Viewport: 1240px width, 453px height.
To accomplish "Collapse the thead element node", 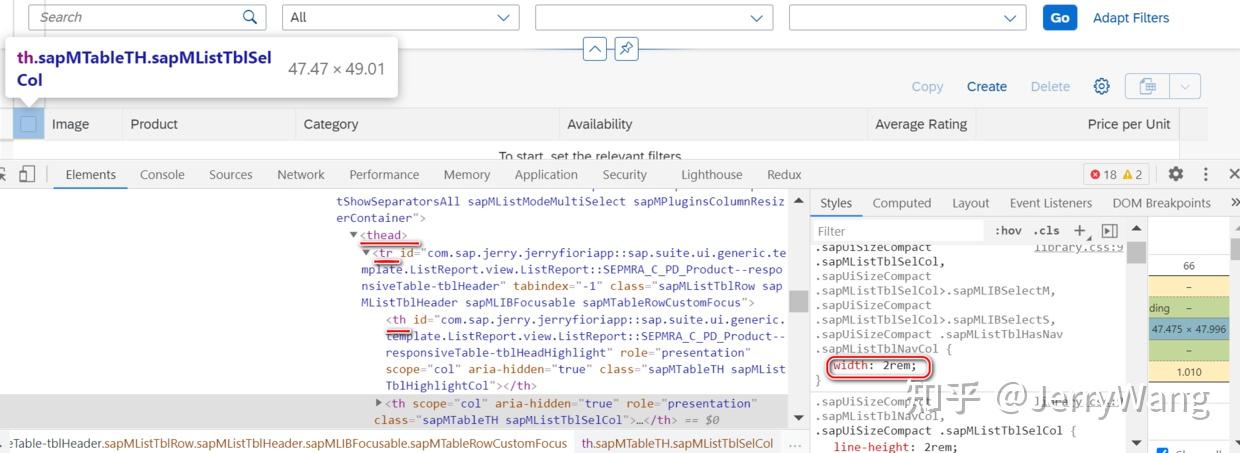I will pyautogui.click(x=354, y=235).
